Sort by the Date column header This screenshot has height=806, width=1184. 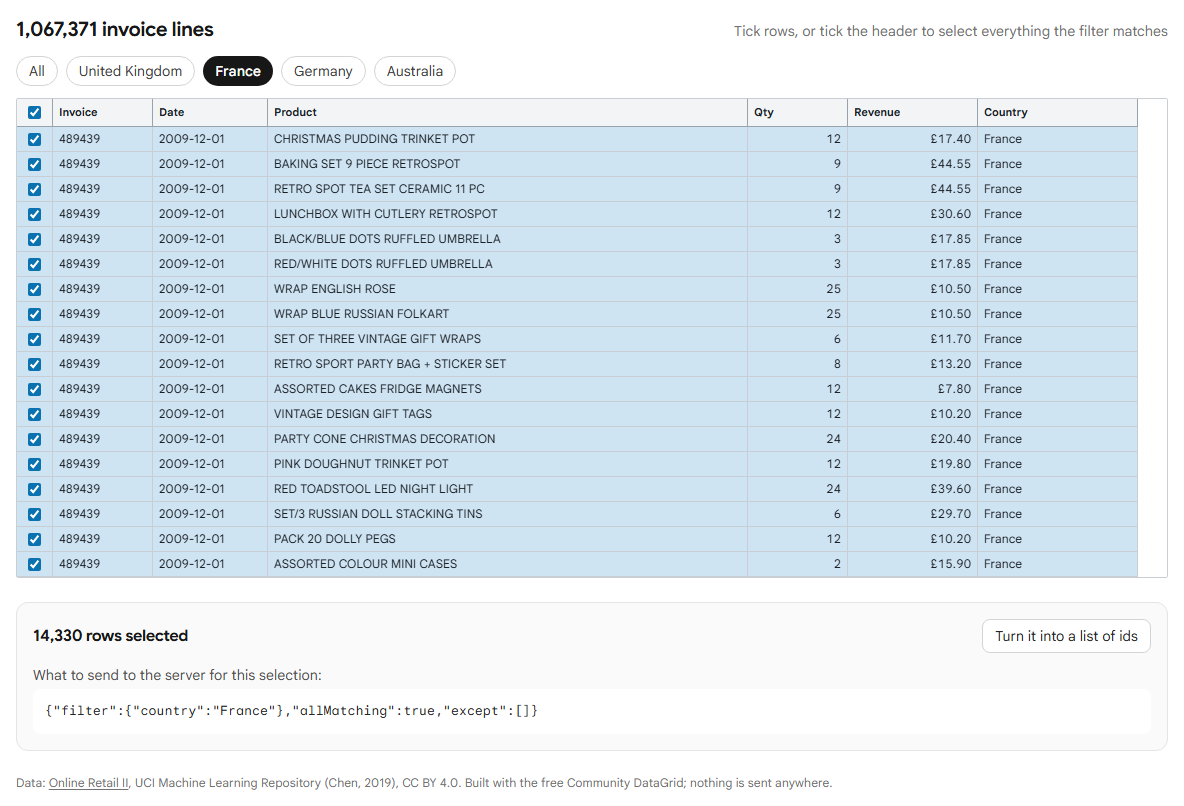click(x=209, y=113)
